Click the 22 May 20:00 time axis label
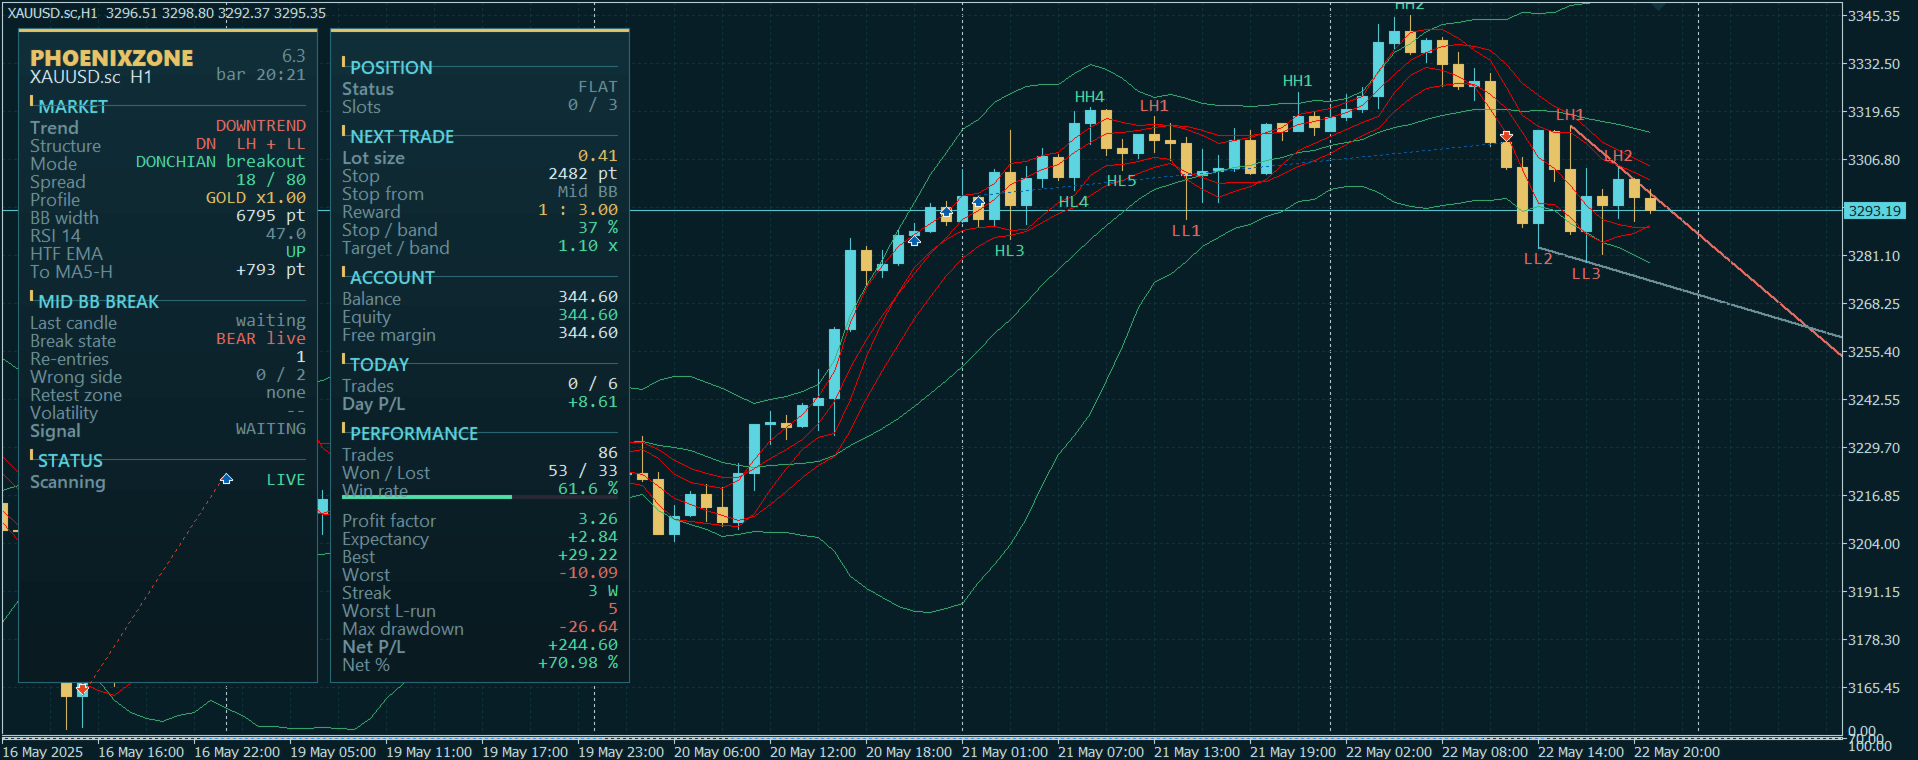The height and width of the screenshot is (760, 1918). point(1677,752)
